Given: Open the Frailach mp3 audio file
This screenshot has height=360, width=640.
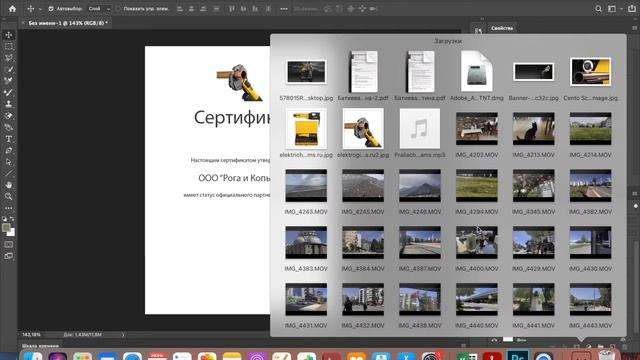Looking at the screenshot, I should click(420, 129).
